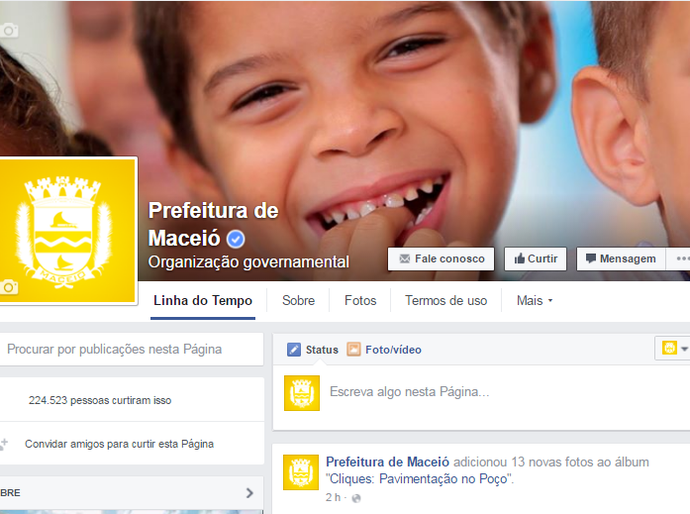
Task: Click the Fale conosco button
Action: pyautogui.click(x=441, y=259)
